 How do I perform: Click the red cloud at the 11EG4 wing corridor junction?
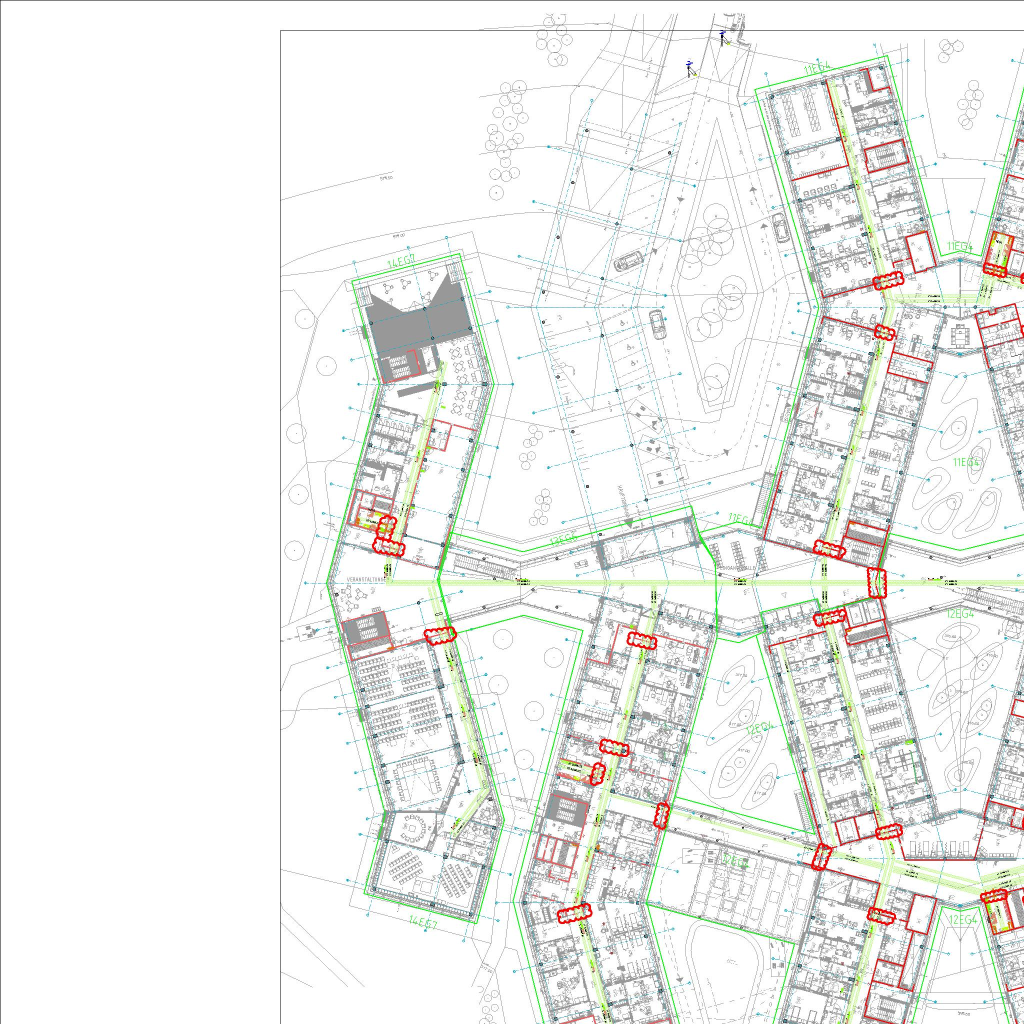coord(887,281)
